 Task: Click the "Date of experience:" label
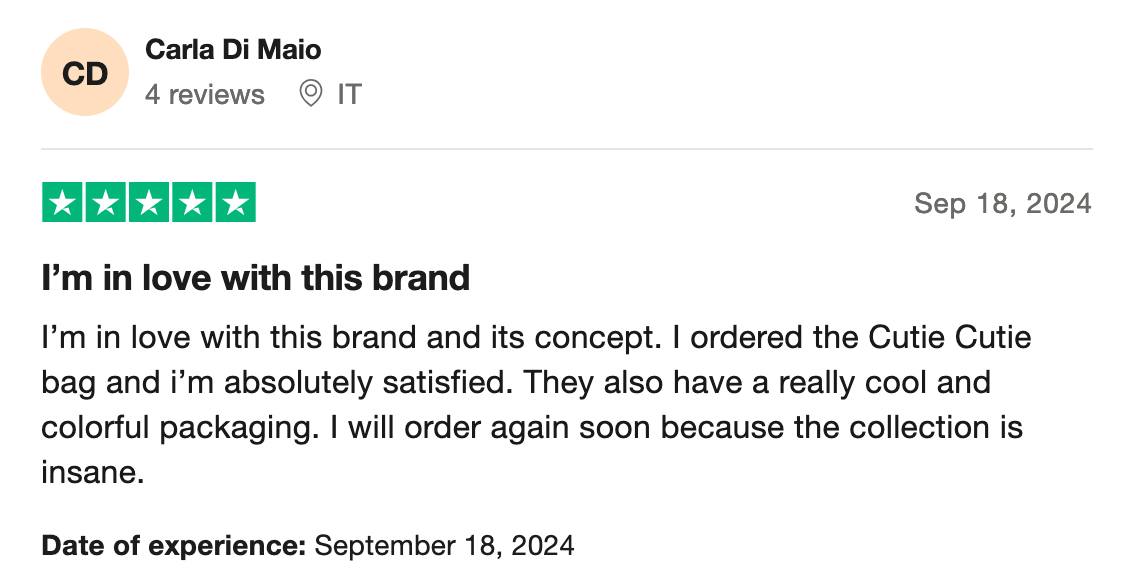pos(173,545)
